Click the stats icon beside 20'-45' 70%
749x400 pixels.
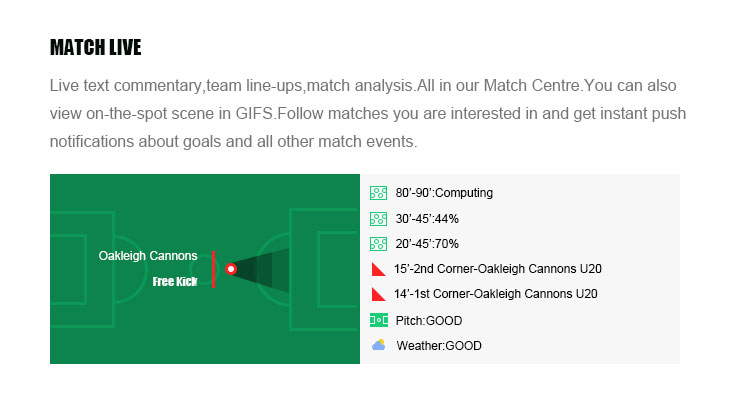tap(378, 244)
